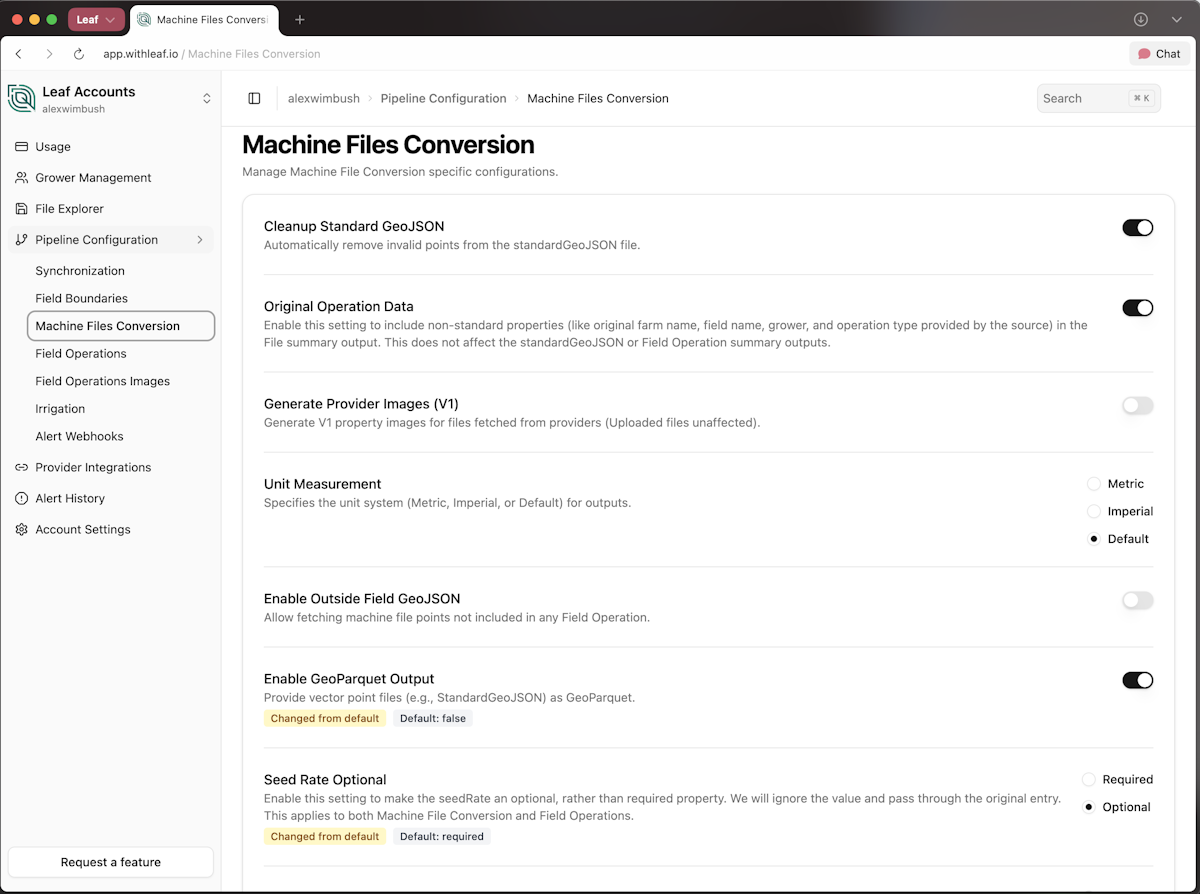
Task: Click the Search input field
Action: 1083,98
